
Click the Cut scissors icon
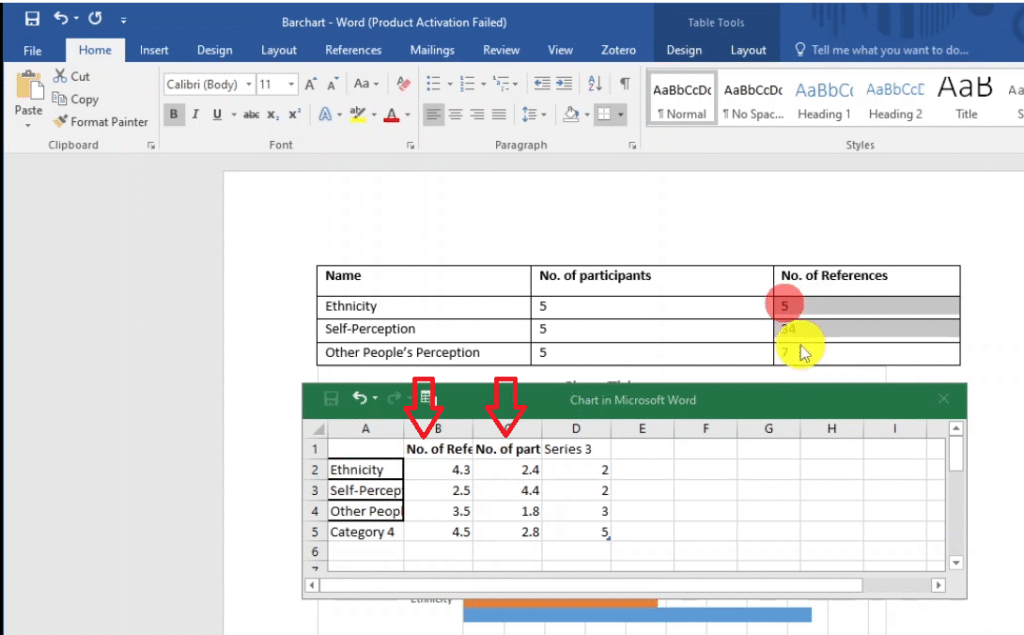[60, 76]
